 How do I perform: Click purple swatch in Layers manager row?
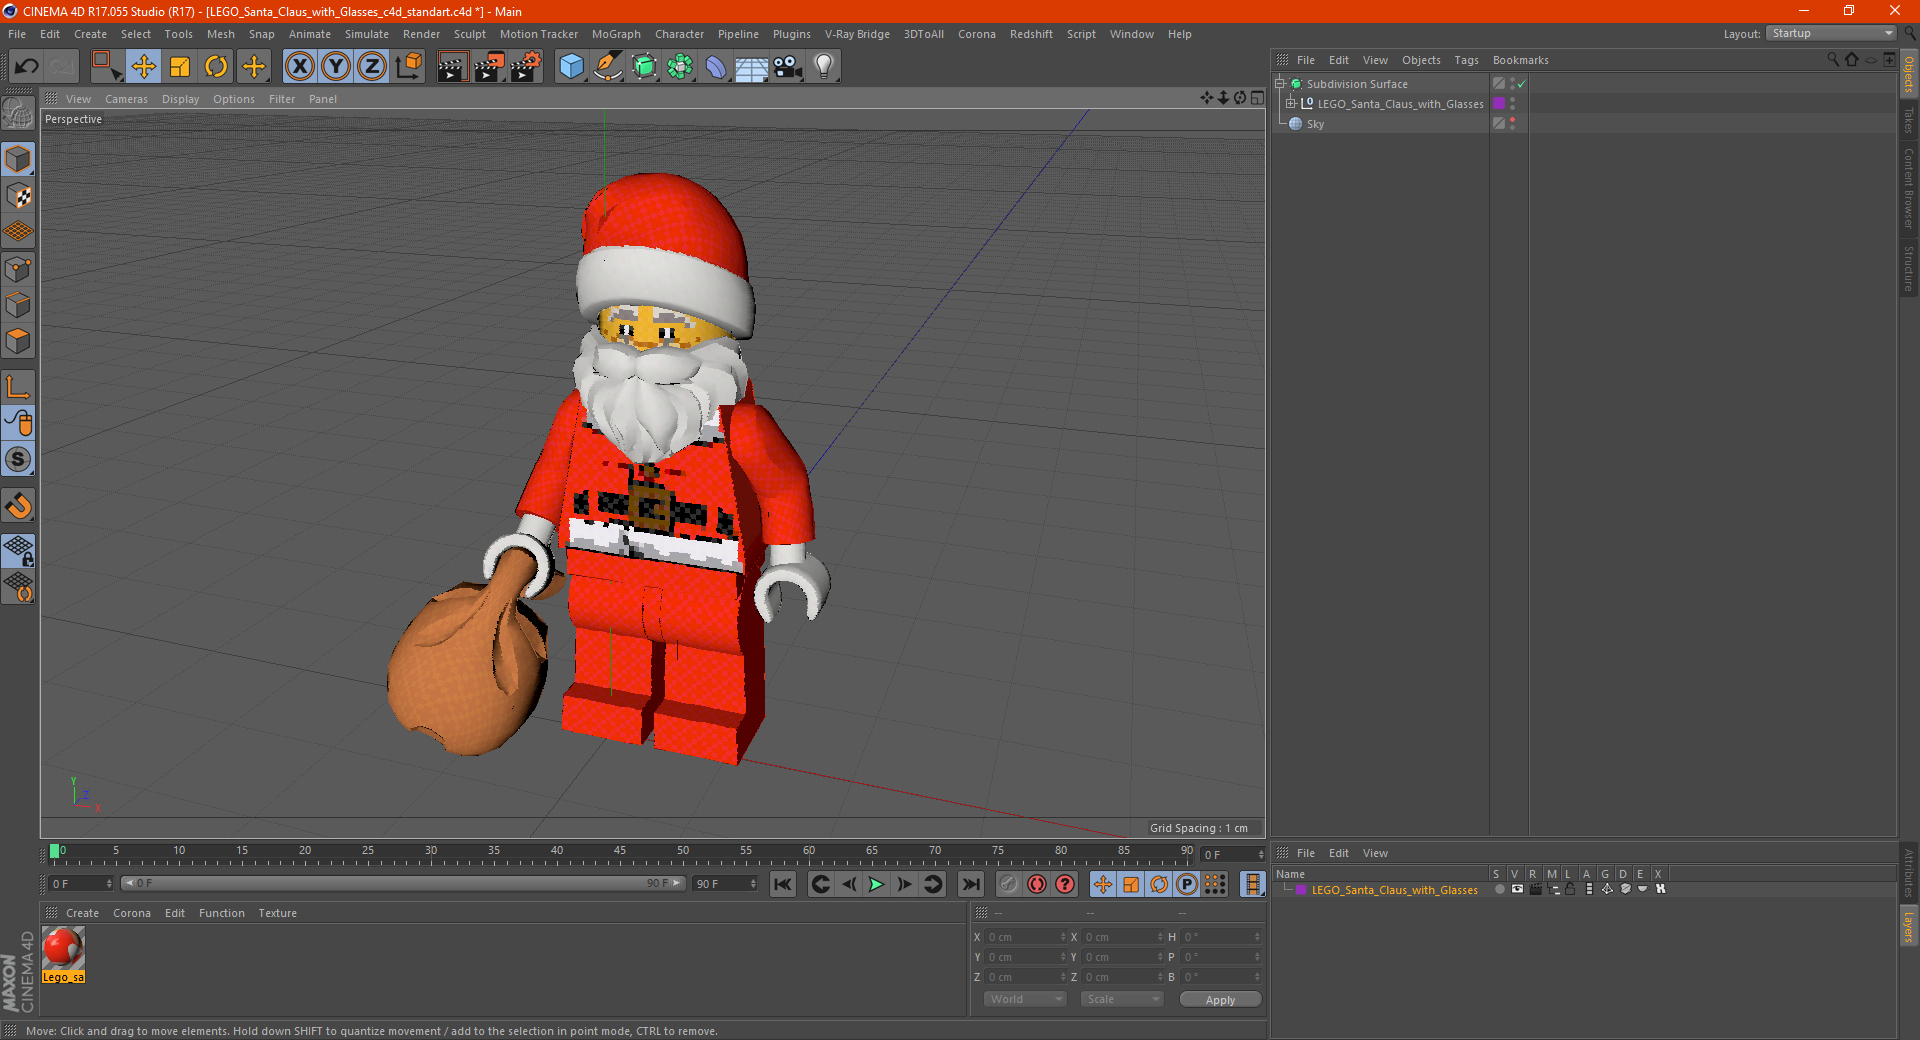pos(1301,890)
